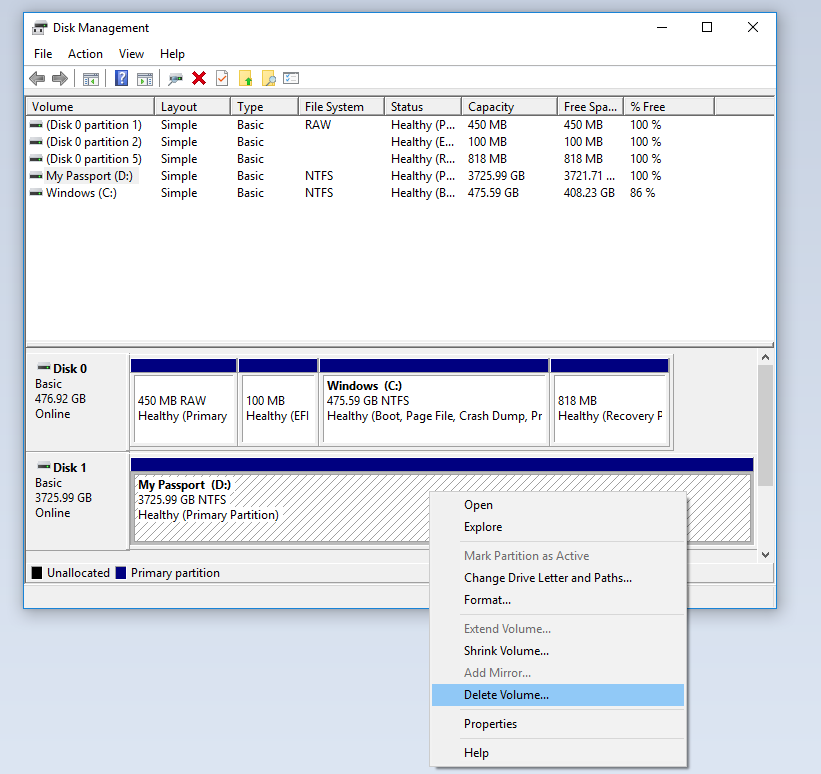The image size is (821, 774).
Task: Click drive icon beside (Disk 0 partition 1)
Action: 36,125
